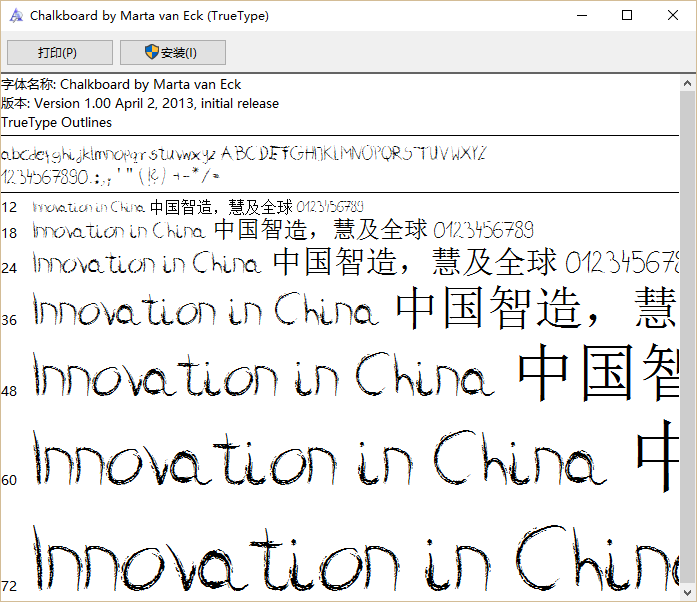Close the font preview window
697x602 pixels.
[x=673, y=16]
